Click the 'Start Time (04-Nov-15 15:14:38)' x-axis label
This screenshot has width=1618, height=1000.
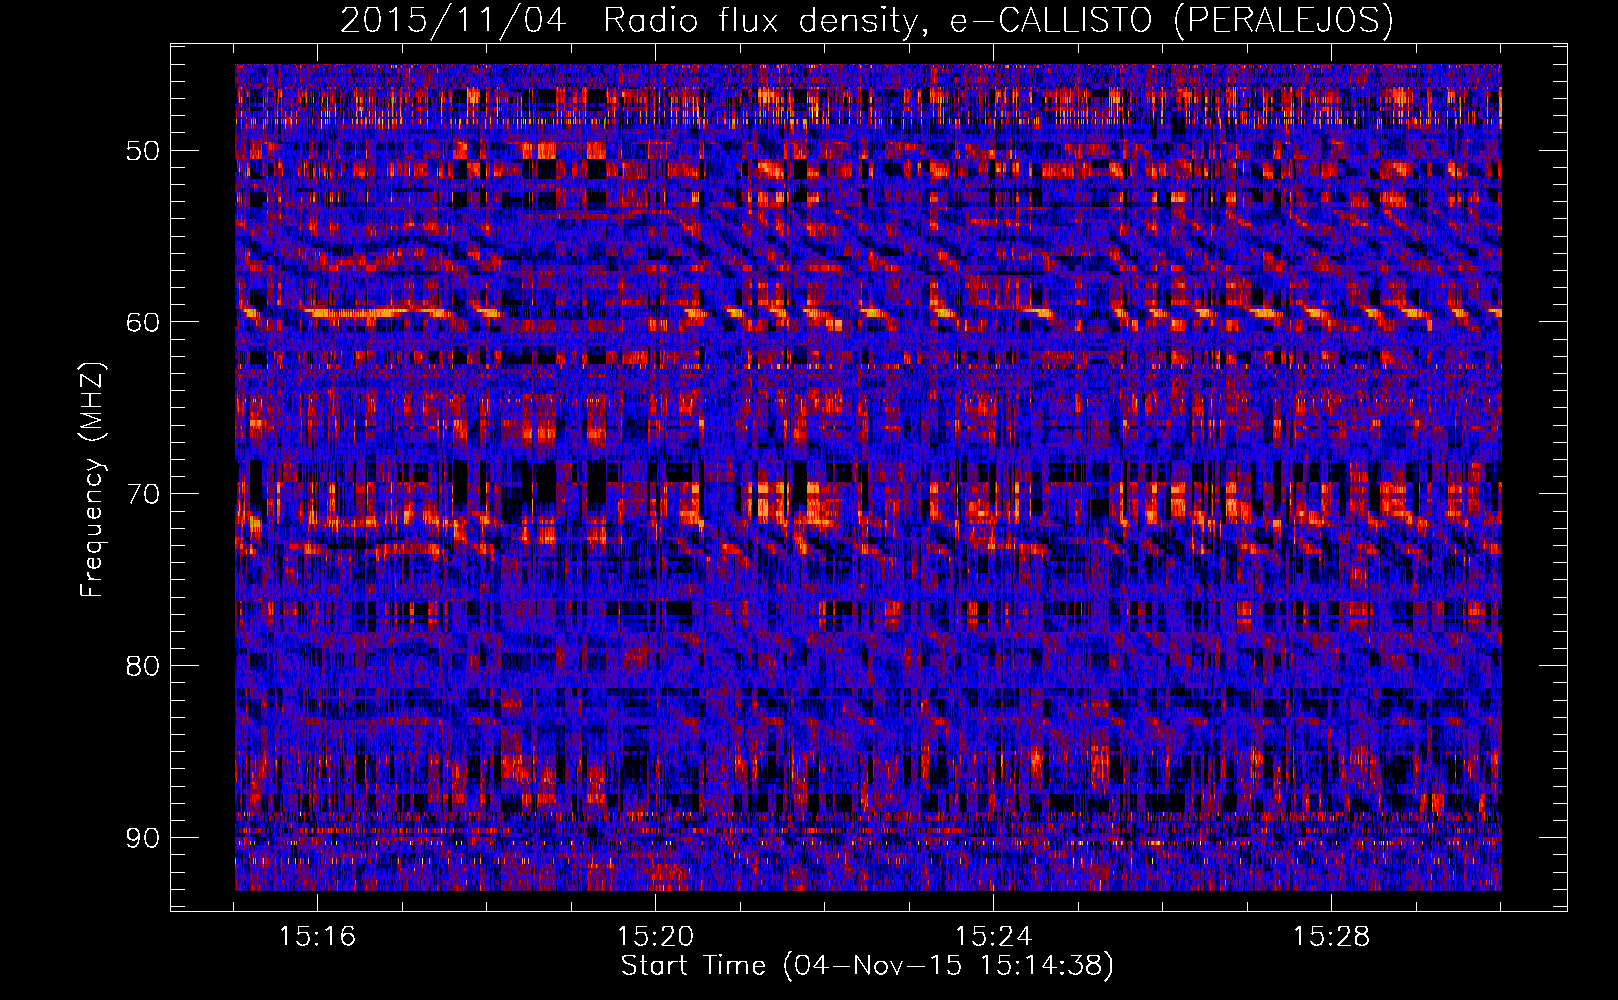click(x=867, y=966)
